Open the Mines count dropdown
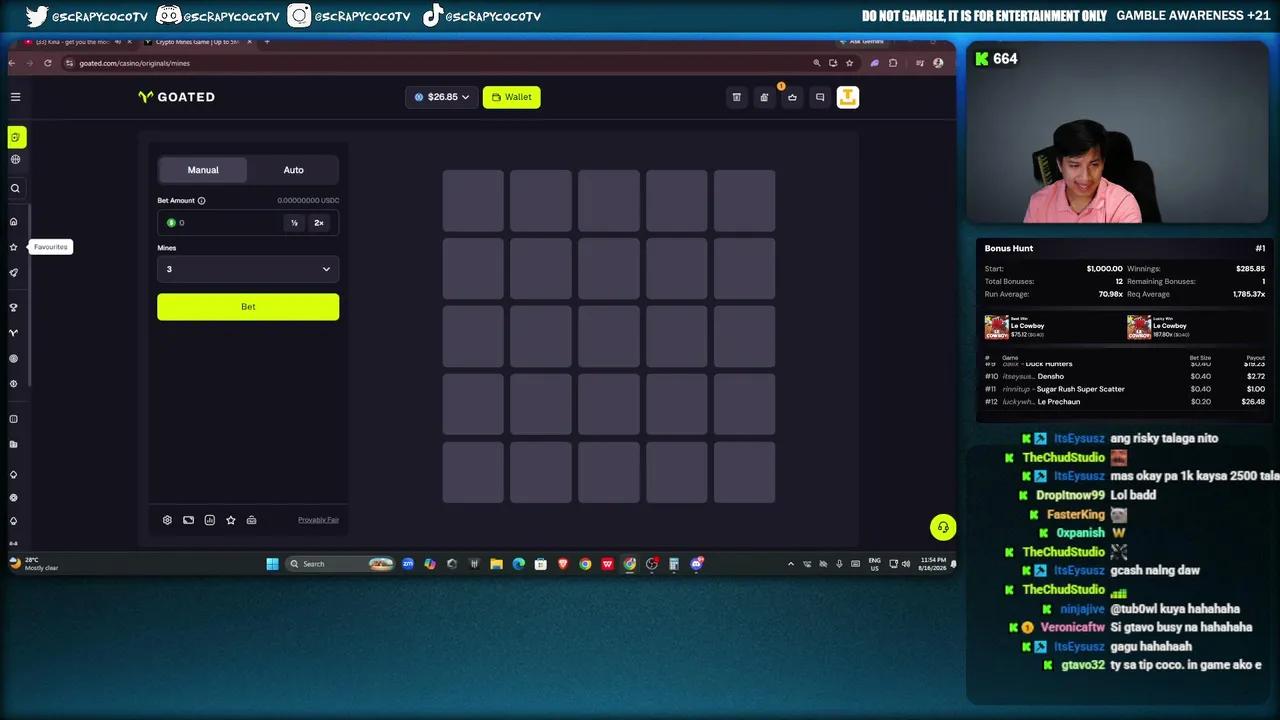The width and height of the screenshot is (1280, 720). pos(248,269)
